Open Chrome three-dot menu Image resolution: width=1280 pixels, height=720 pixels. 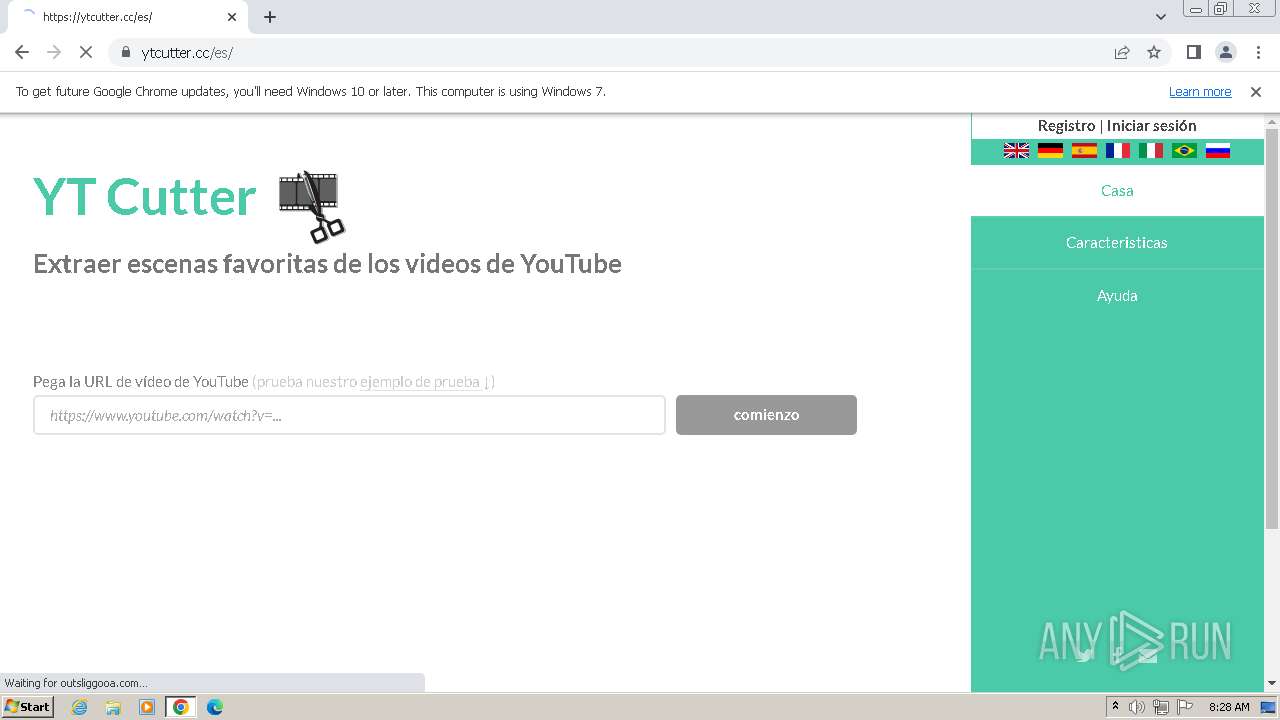[x=1258, y=52]
